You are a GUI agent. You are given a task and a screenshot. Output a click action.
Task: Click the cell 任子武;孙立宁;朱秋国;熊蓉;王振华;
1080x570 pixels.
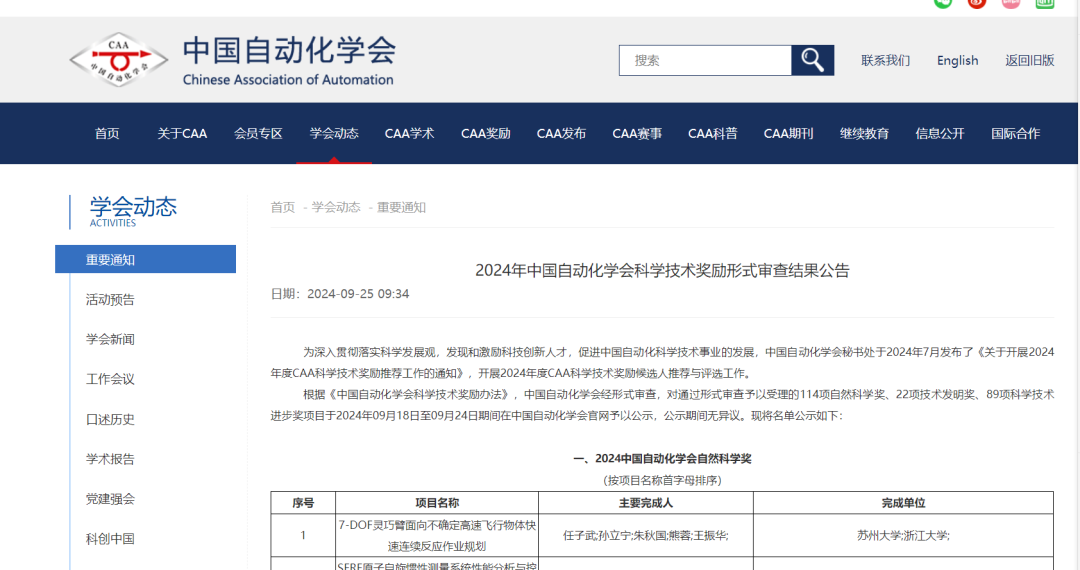pos(645,535)
